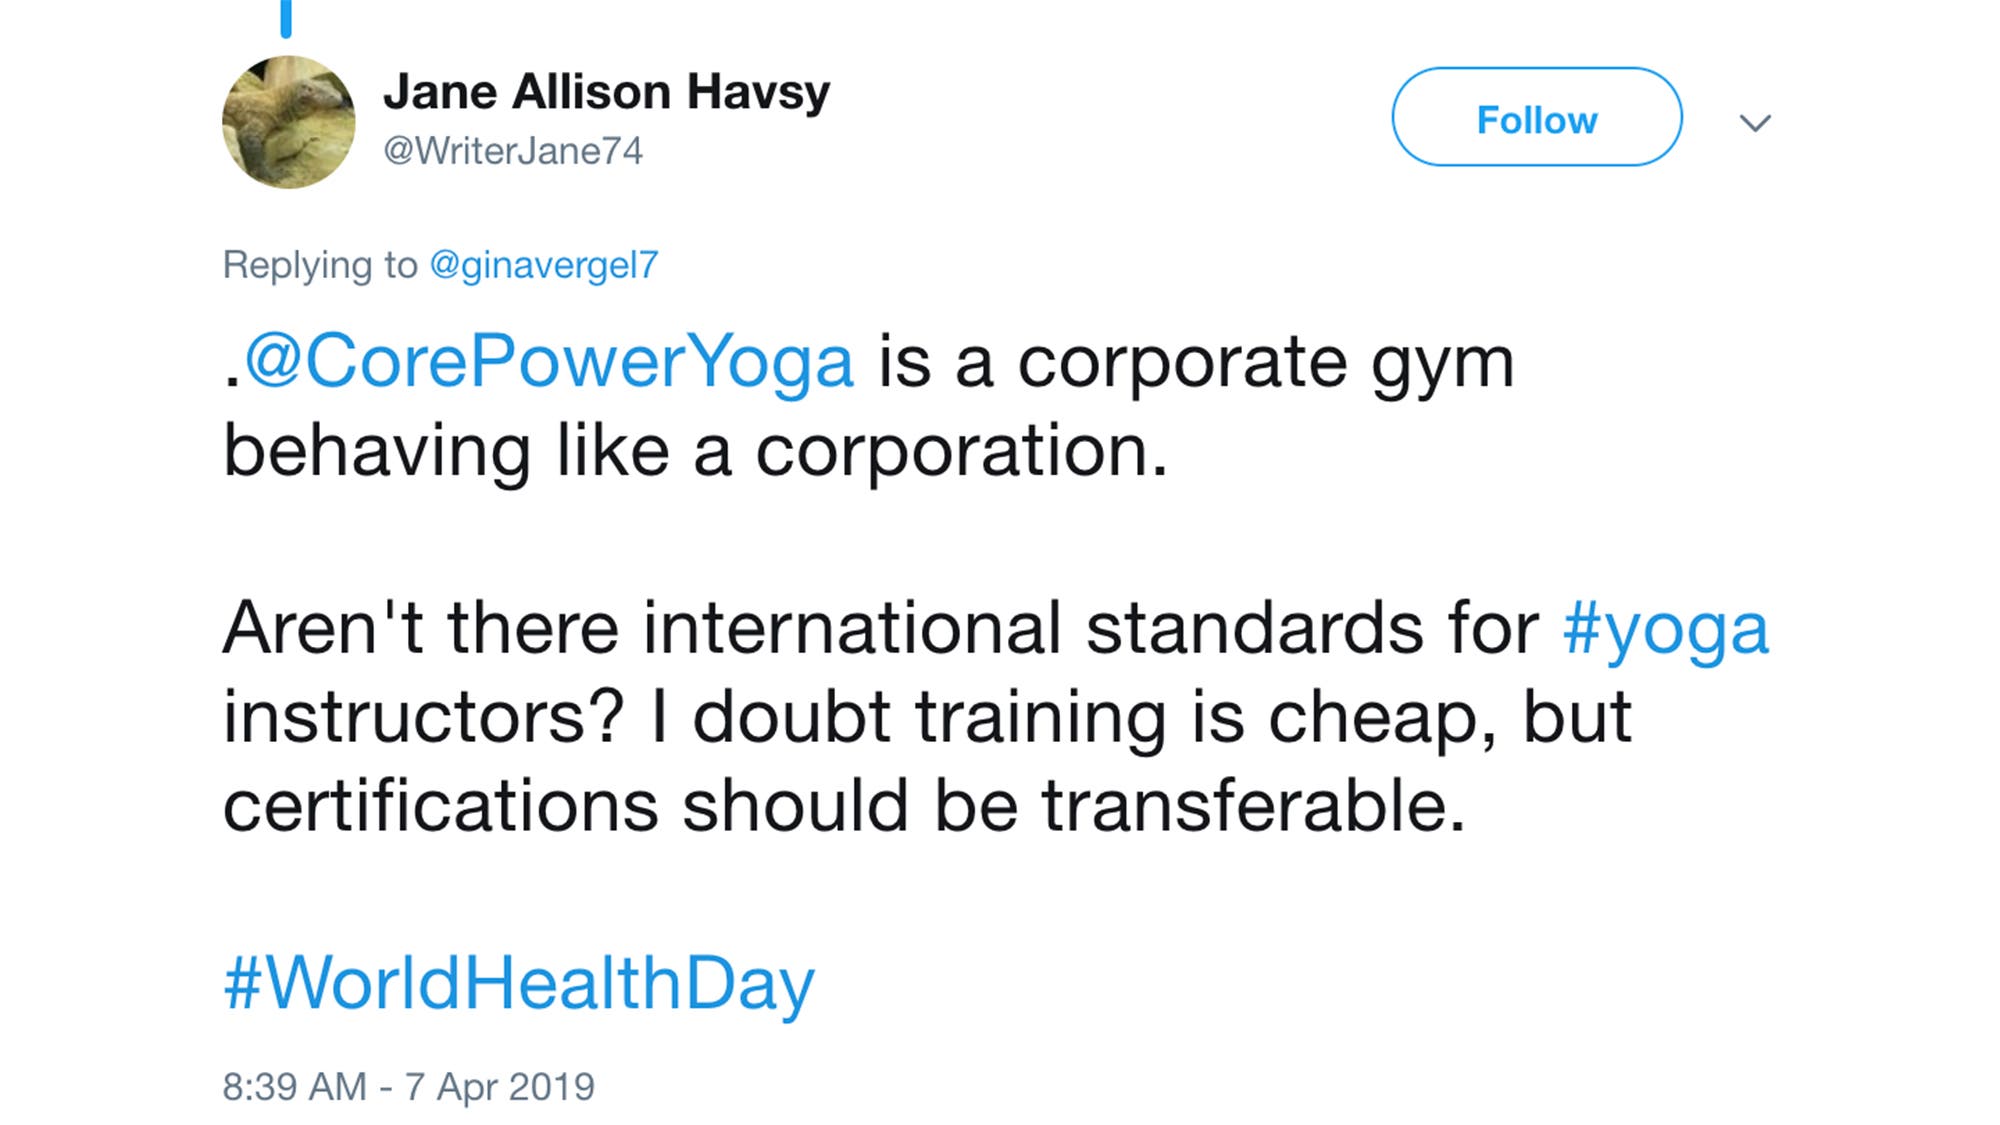Open the @ginavergel7 profile link
This screenshot has height=1125, width=2000.
pyautogui.click(x=543, y=265)
